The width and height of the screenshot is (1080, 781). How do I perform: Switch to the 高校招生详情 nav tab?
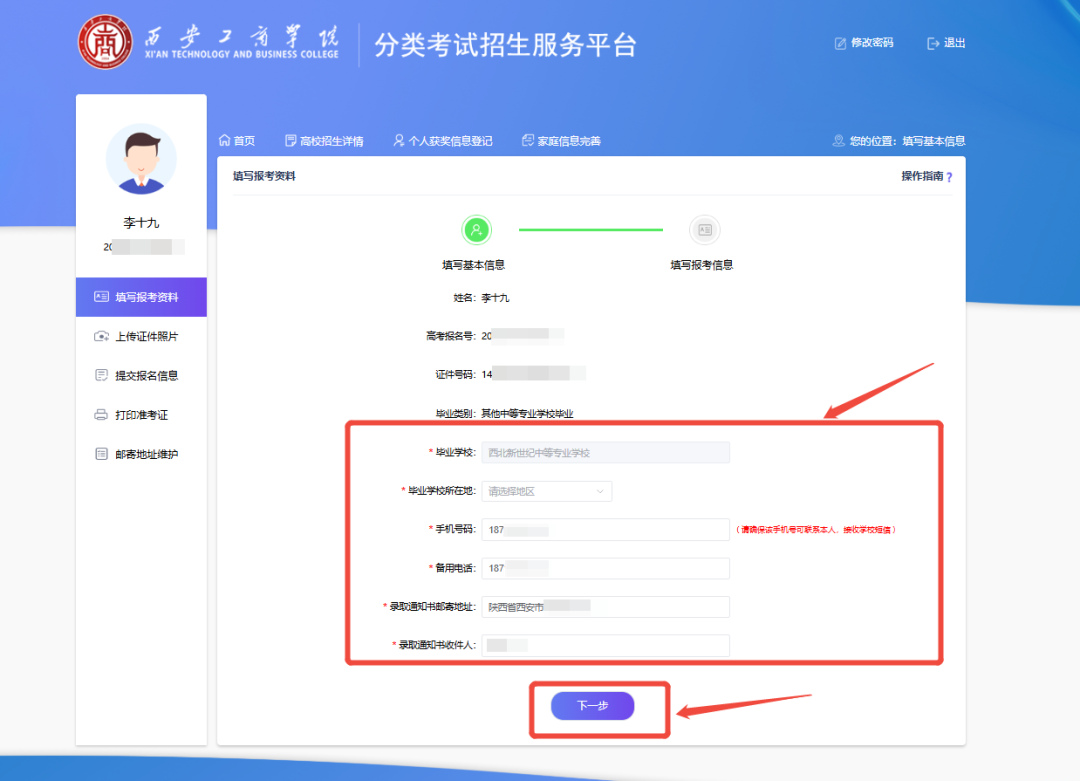[320, 140]
